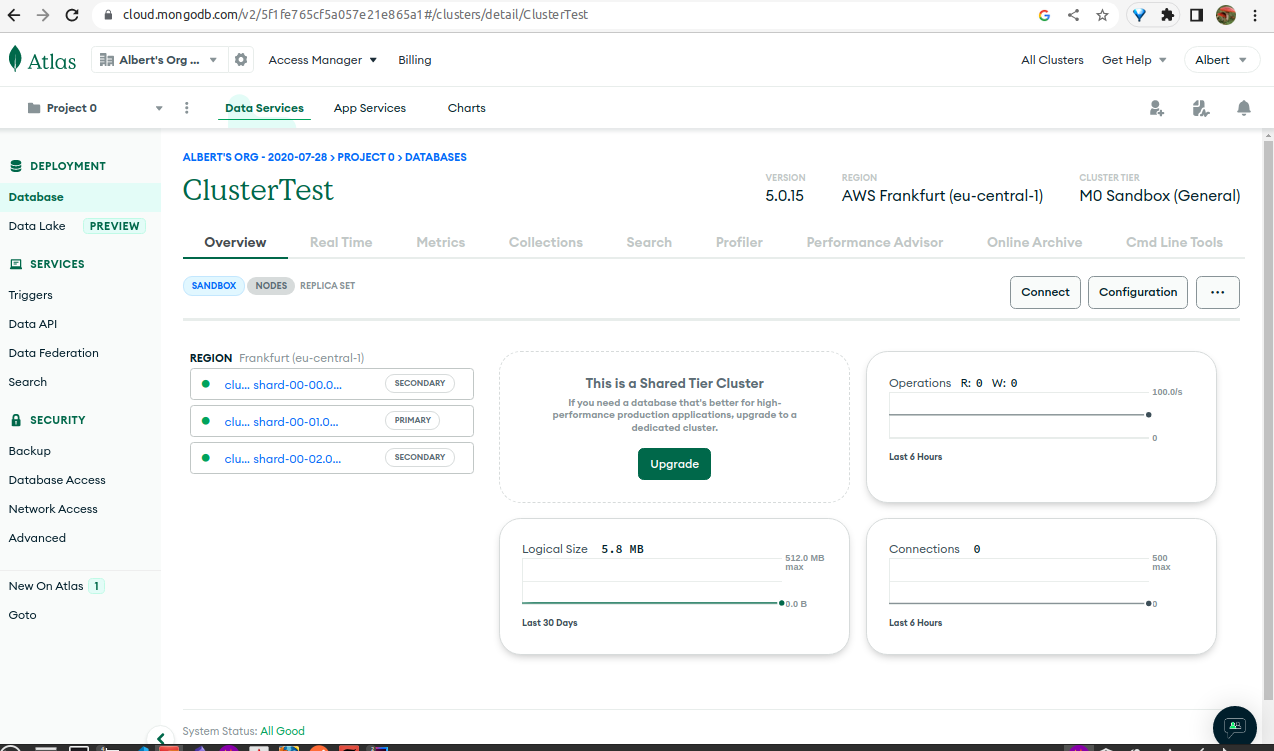Open the Collections tab
Viewport: 1274px width, 751px height.
coord(546,242)
